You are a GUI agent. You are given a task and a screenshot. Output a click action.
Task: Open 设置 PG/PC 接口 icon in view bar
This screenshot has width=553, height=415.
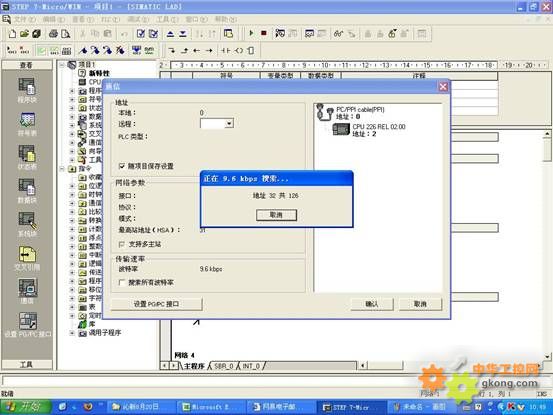coord(28,325)
